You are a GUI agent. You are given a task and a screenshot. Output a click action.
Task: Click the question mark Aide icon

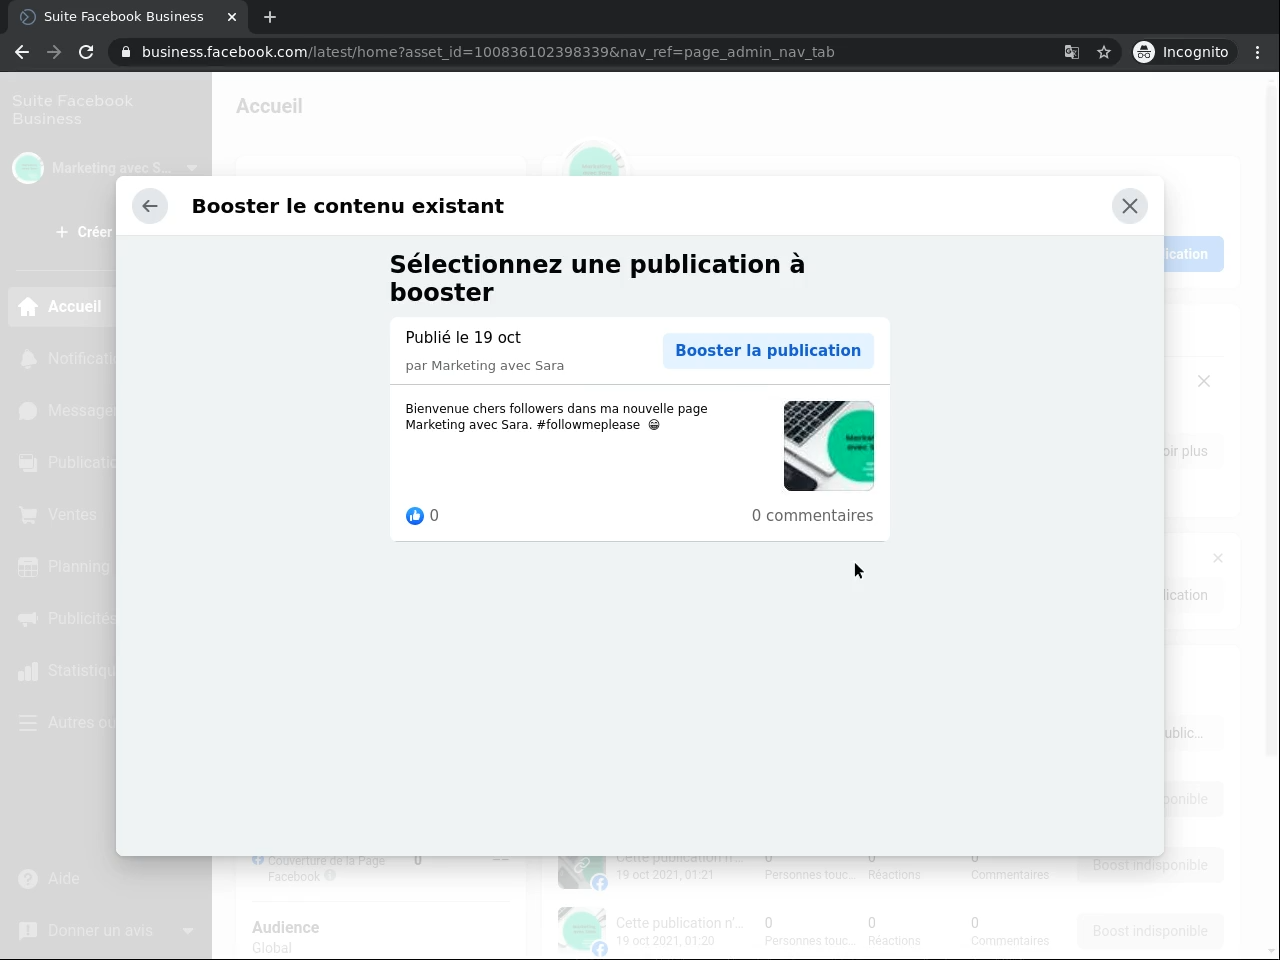click(x=28, y=879)
